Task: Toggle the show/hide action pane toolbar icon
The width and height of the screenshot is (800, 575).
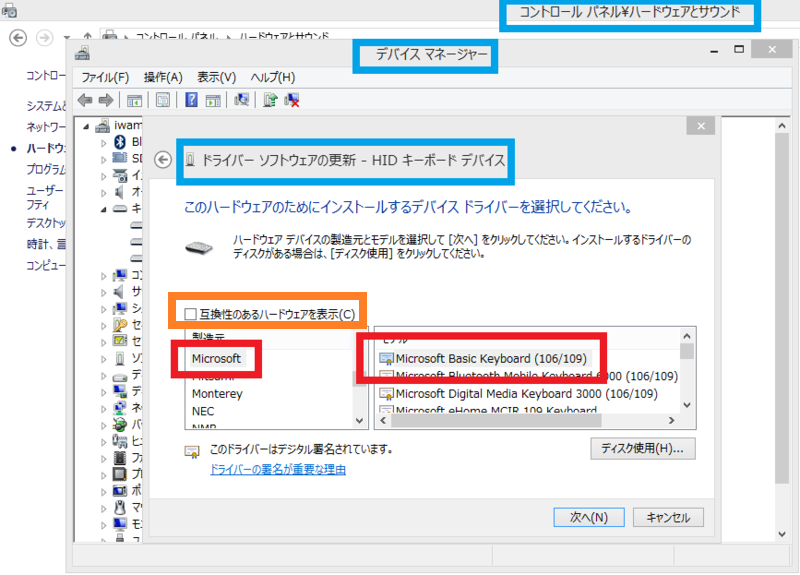Action: click(x=213, y=101)
